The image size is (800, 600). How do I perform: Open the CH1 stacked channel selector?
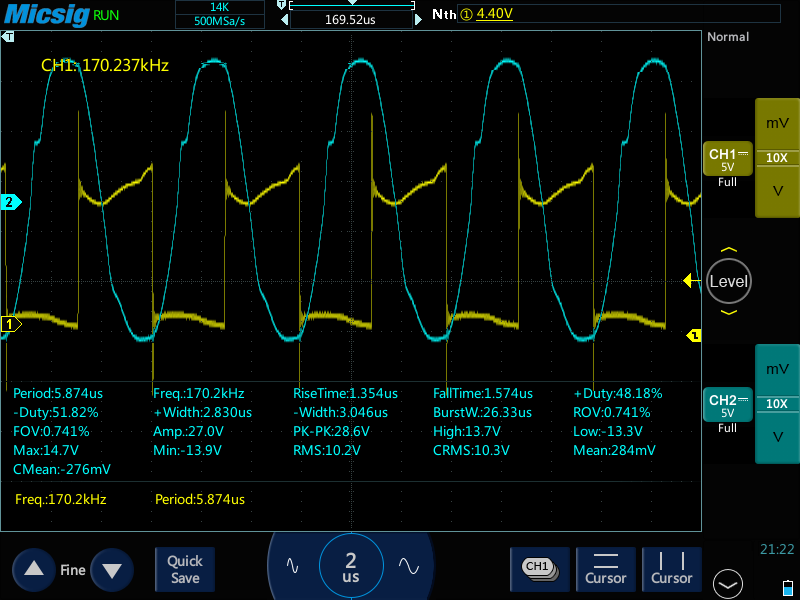540,569
